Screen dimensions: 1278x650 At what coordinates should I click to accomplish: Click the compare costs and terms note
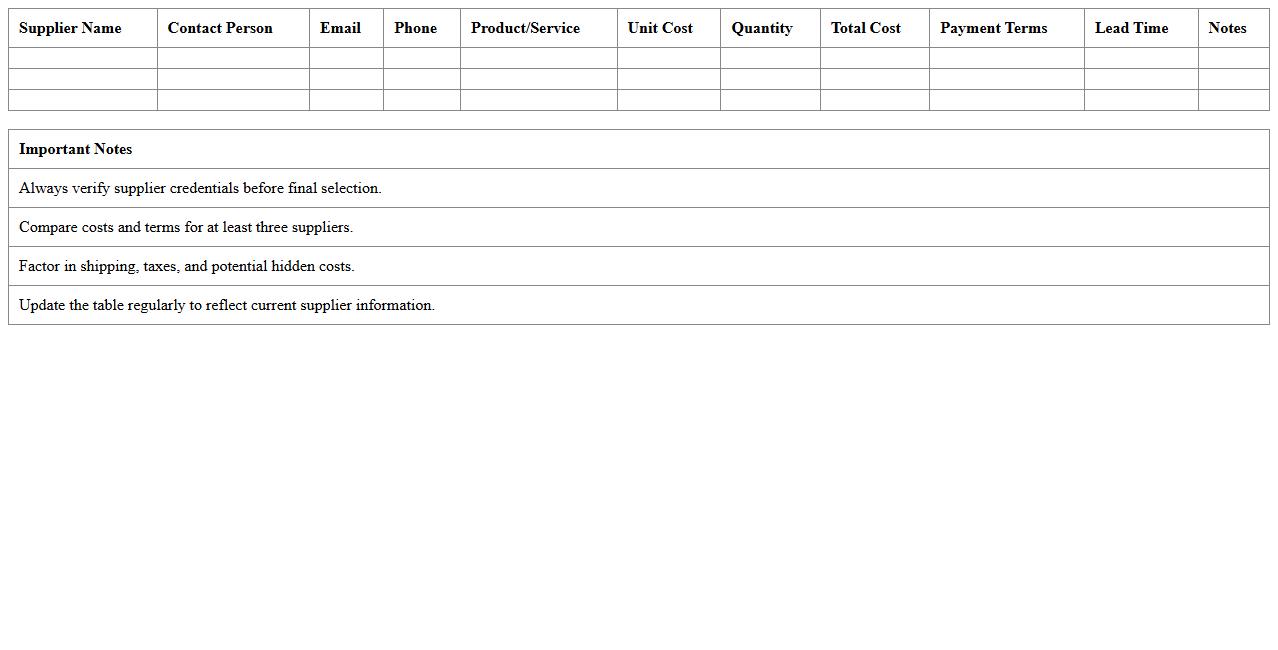tap(186, 227)
